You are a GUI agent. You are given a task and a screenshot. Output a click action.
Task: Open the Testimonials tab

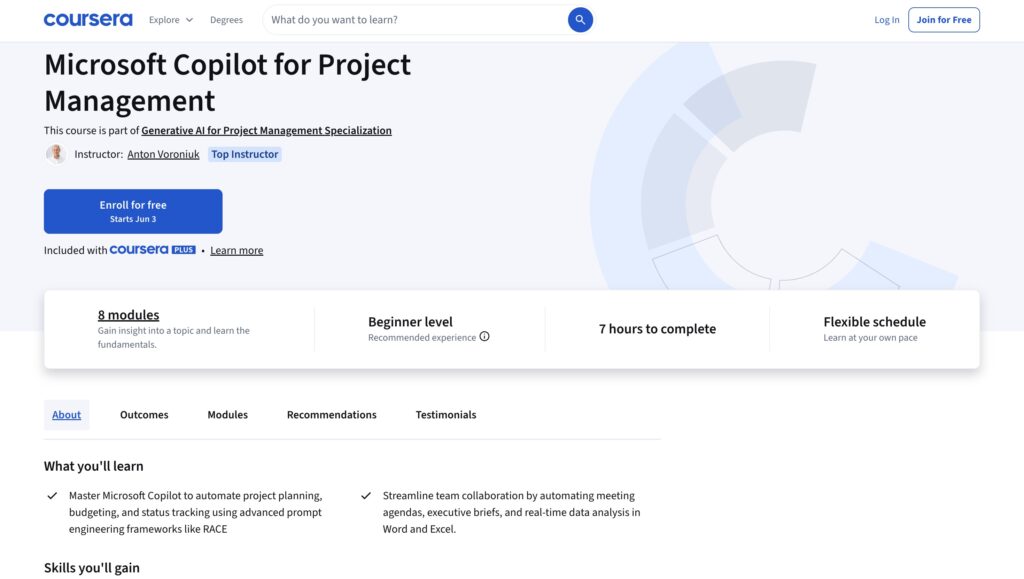pos(446,415)
